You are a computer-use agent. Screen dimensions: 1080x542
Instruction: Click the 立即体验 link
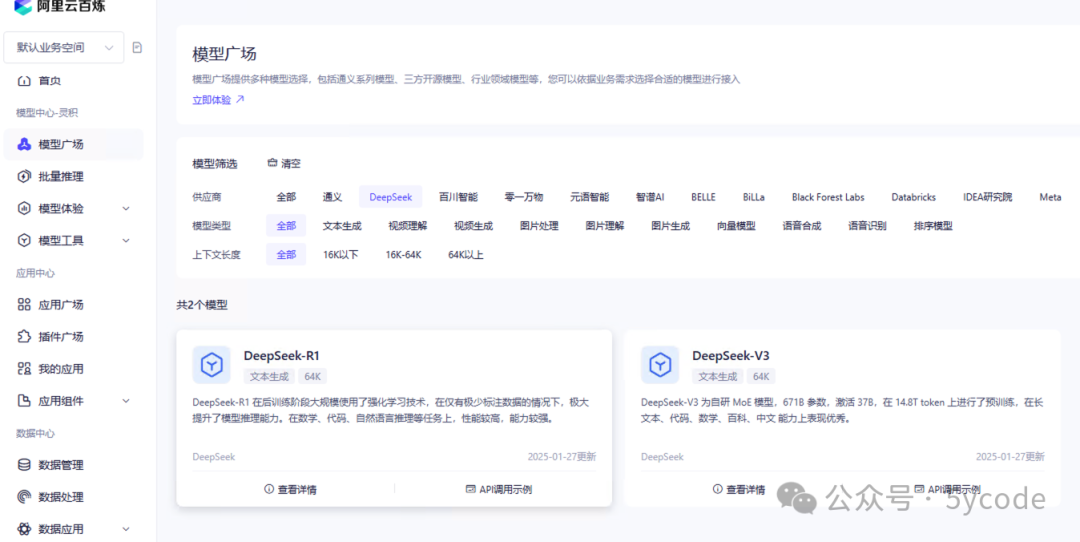[x=211, y=100]
